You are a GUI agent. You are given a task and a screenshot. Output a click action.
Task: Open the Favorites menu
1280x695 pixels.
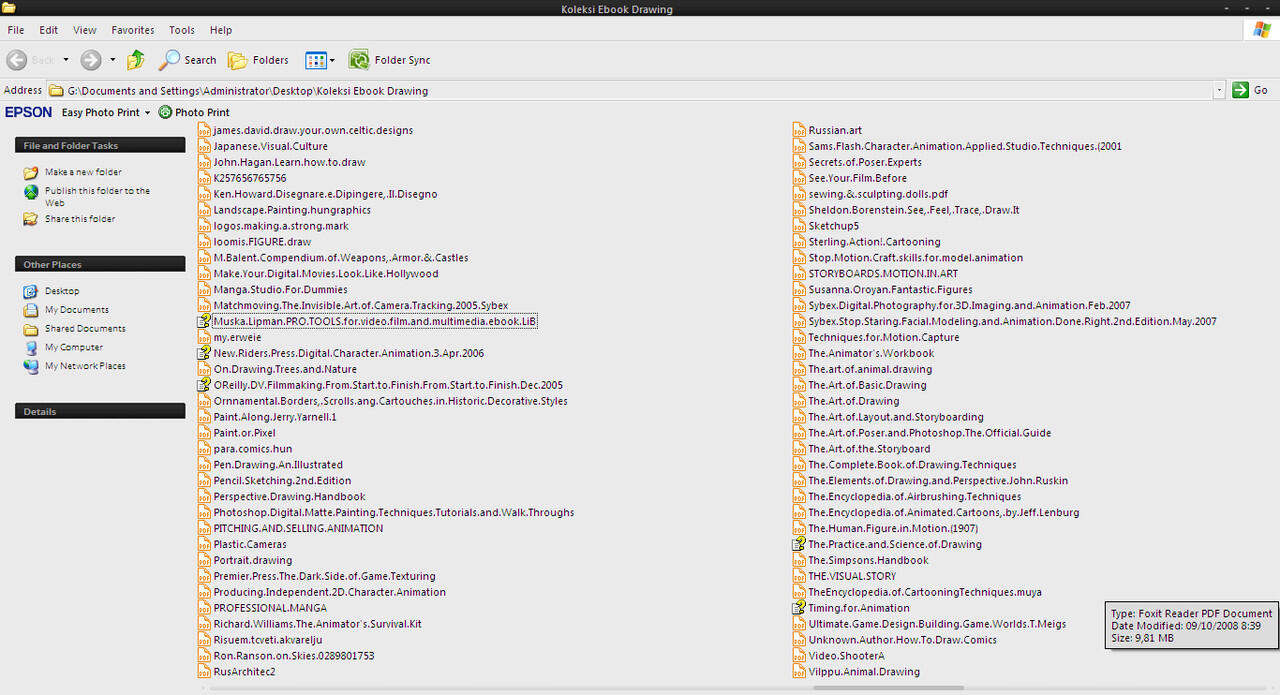(133, 30)
